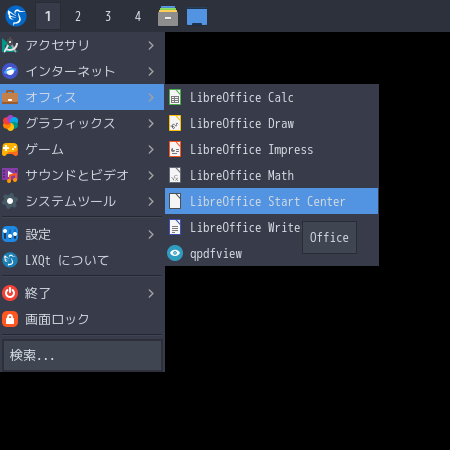The width and height of the screenshot is (450, 450).
Task: Click the yellow Draw document icon
Action: pos(175,123)
